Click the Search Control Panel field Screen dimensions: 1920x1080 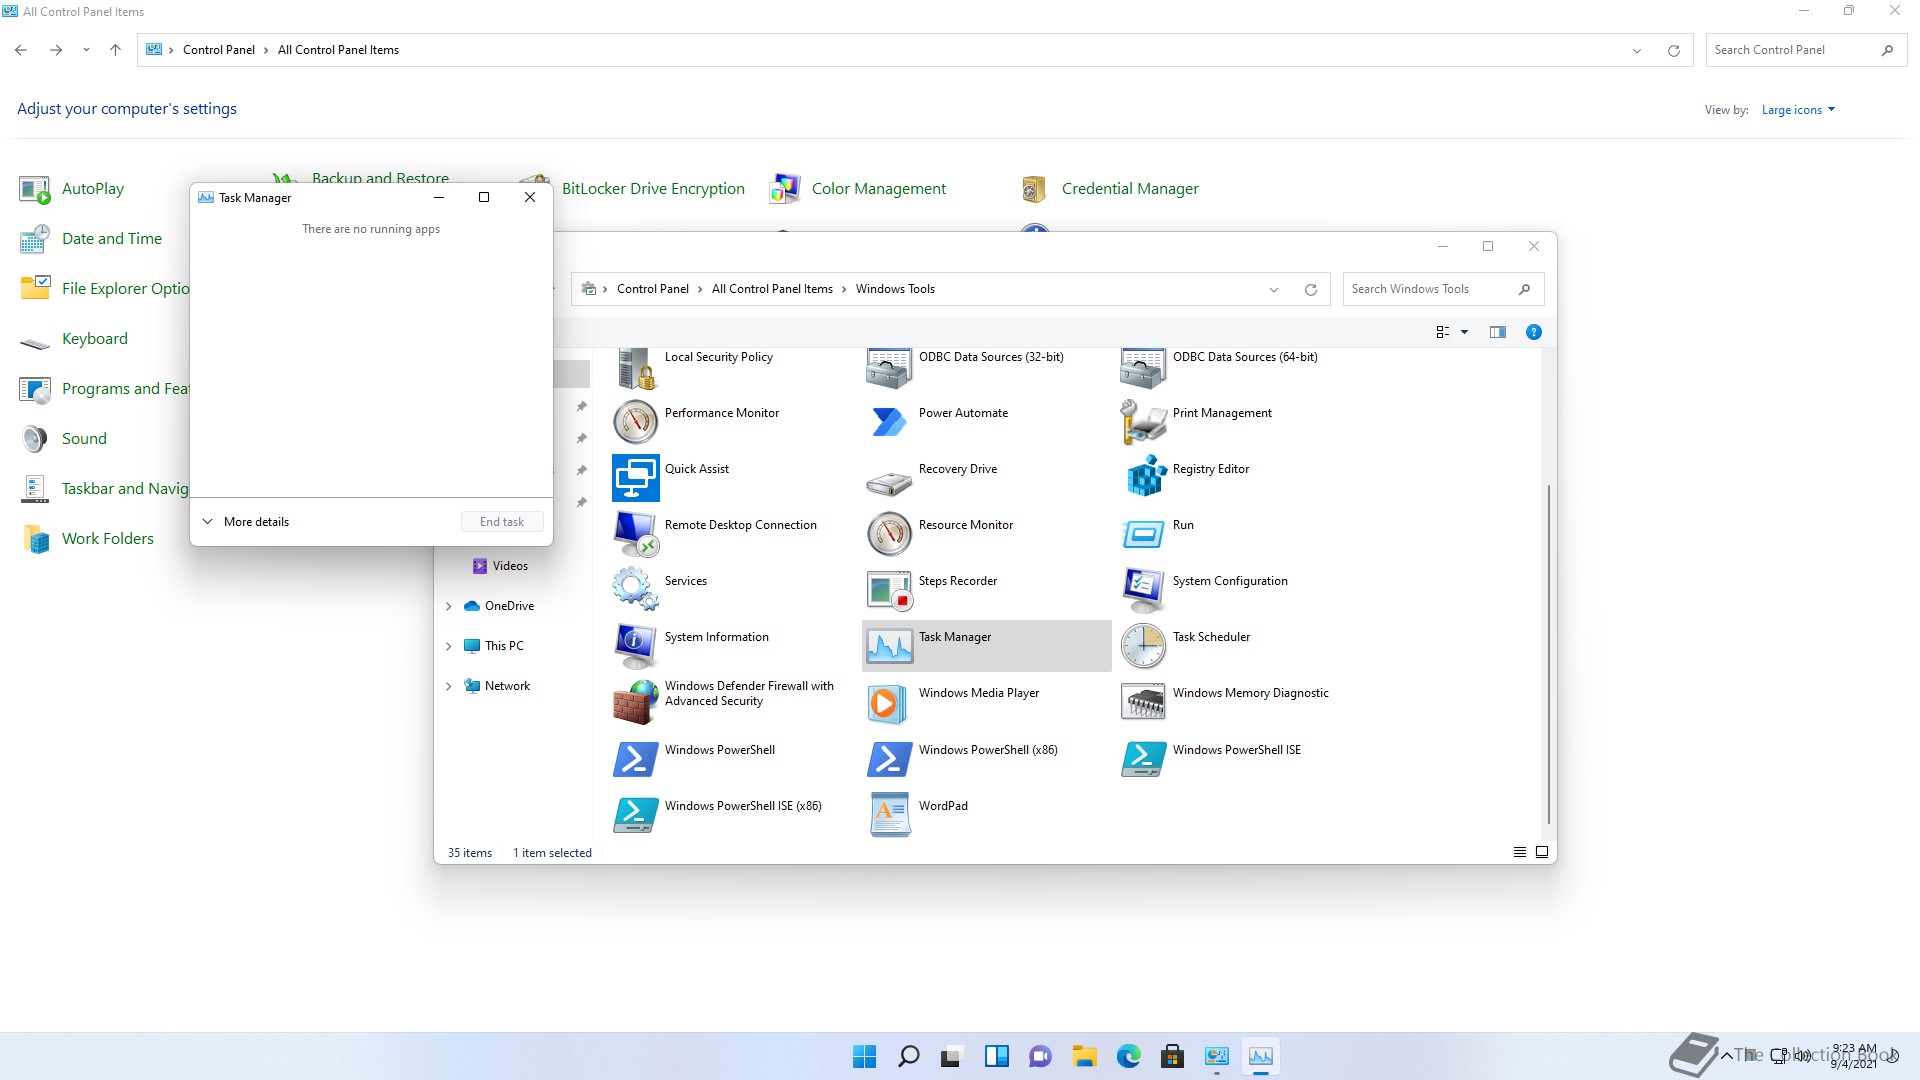pyautogui.click(x=1806, y=50)
